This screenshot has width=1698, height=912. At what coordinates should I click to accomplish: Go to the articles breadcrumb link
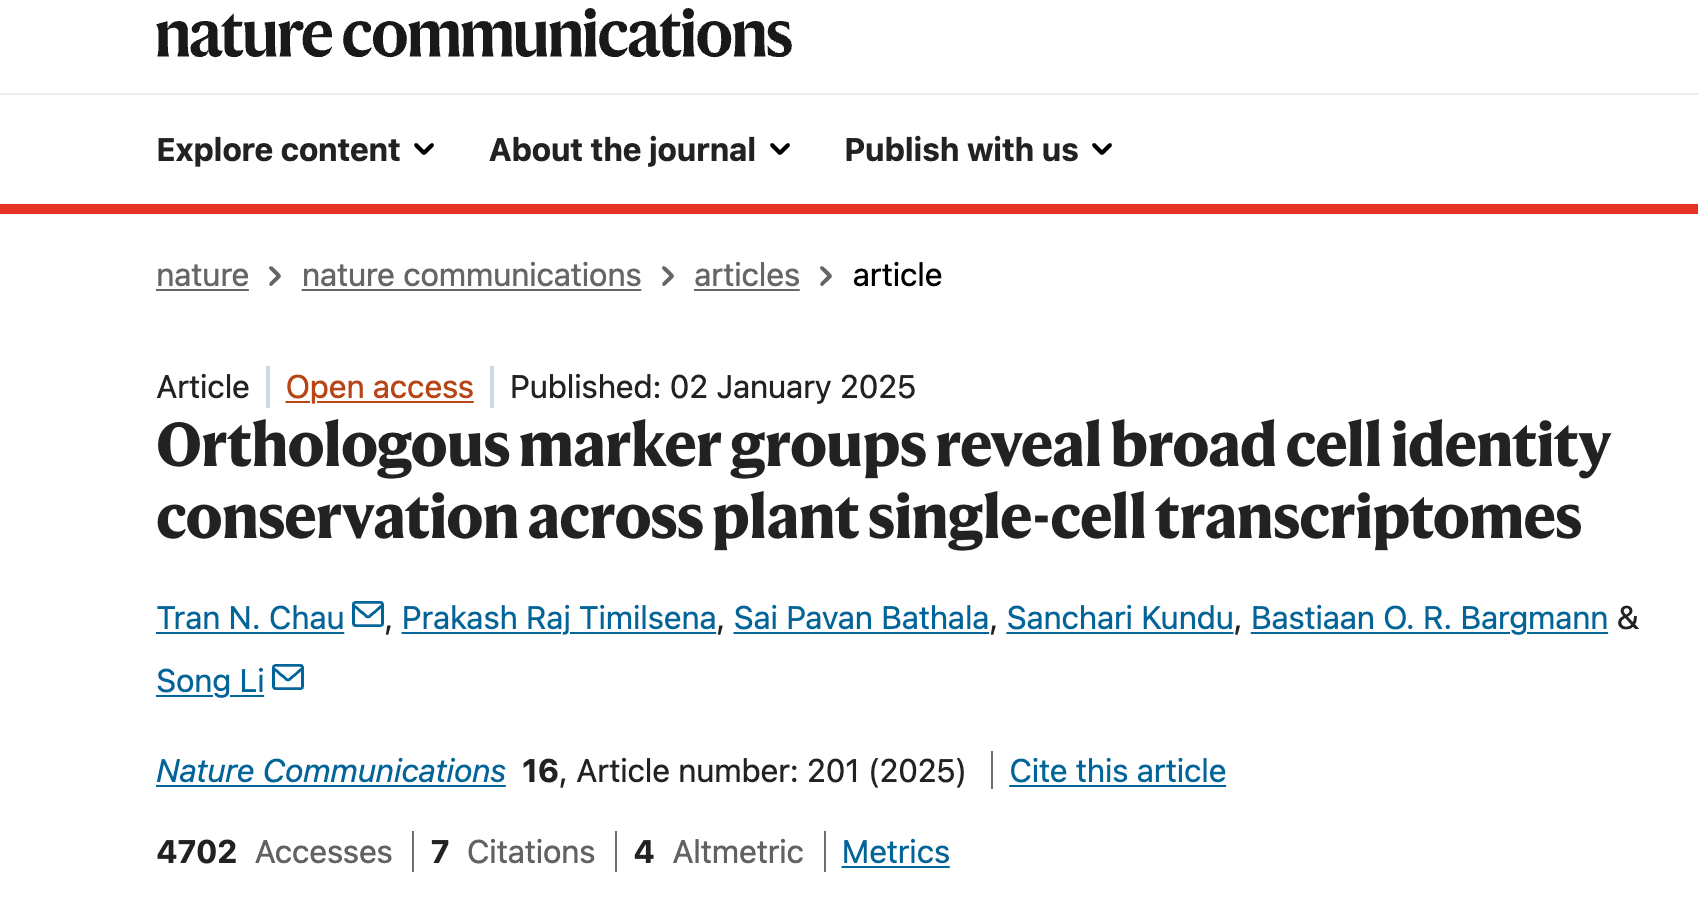pos(746,275)
